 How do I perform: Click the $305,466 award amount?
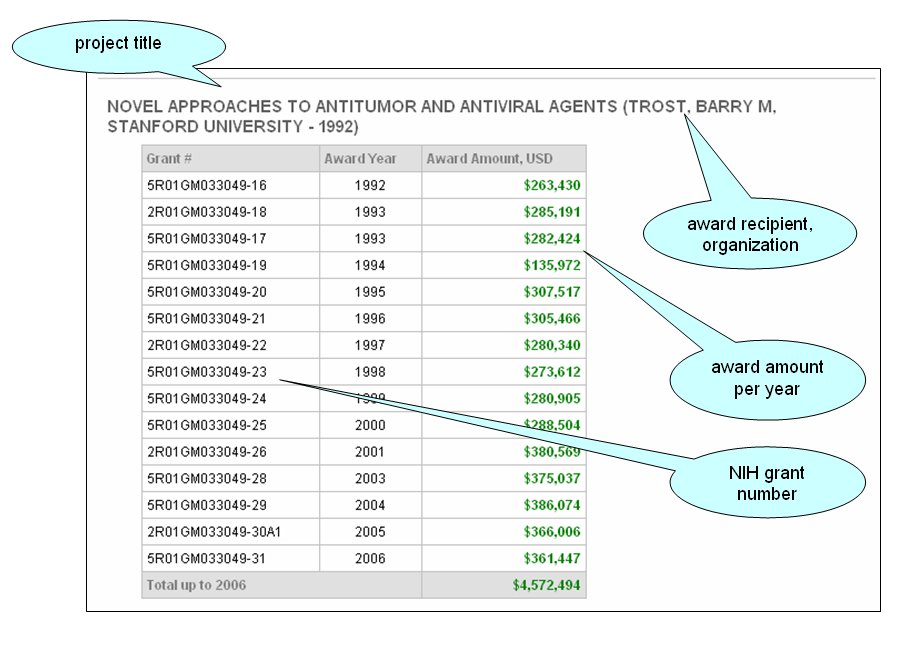(x=552, y=319)
